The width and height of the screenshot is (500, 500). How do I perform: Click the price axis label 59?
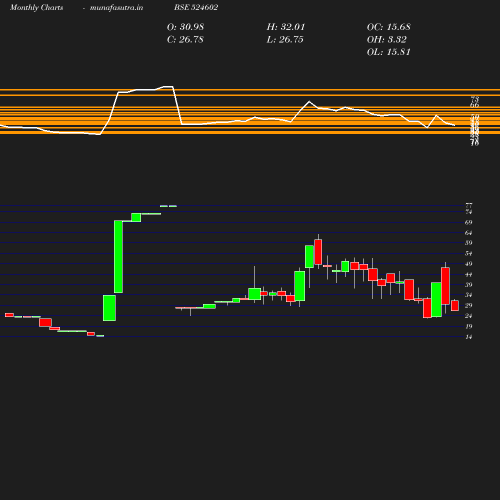point(469,243)
